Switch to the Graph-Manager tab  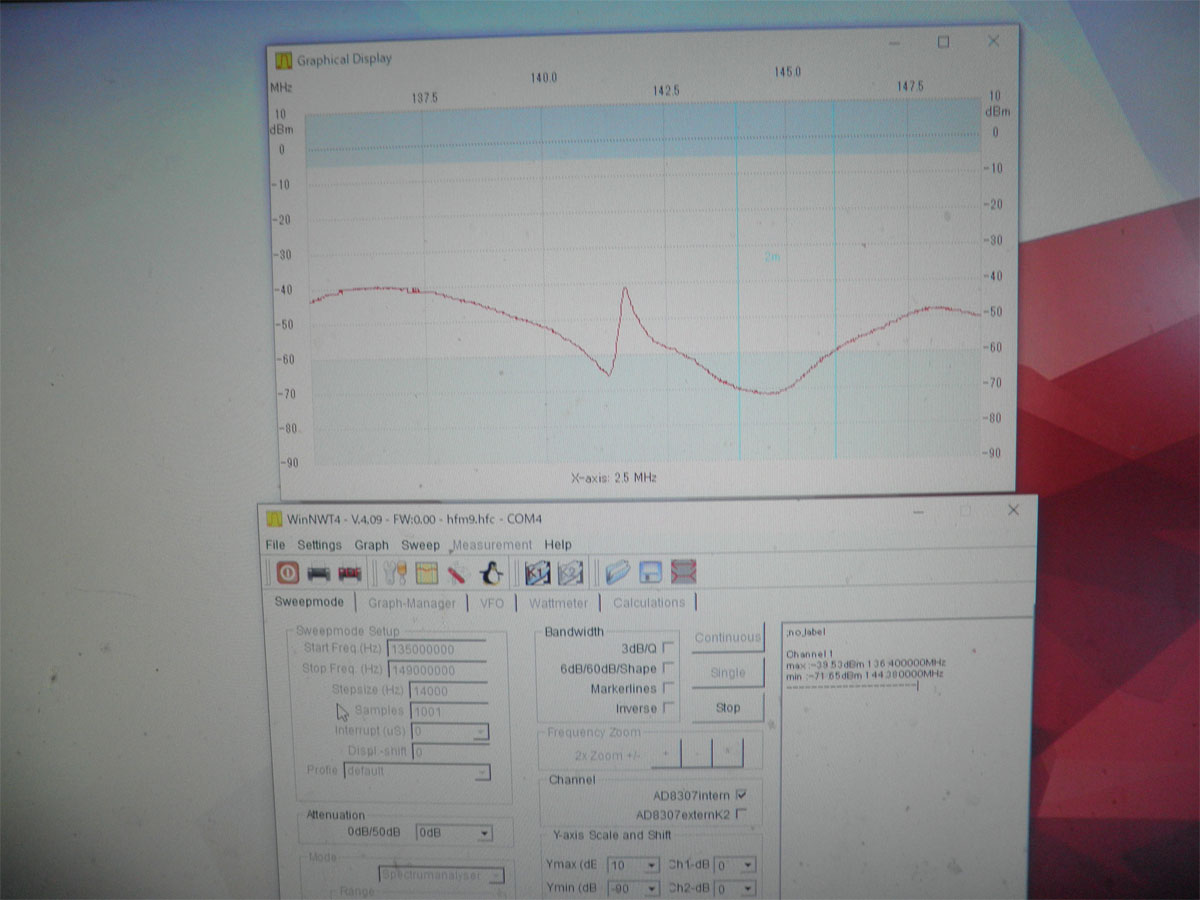[x=411, y=603]
